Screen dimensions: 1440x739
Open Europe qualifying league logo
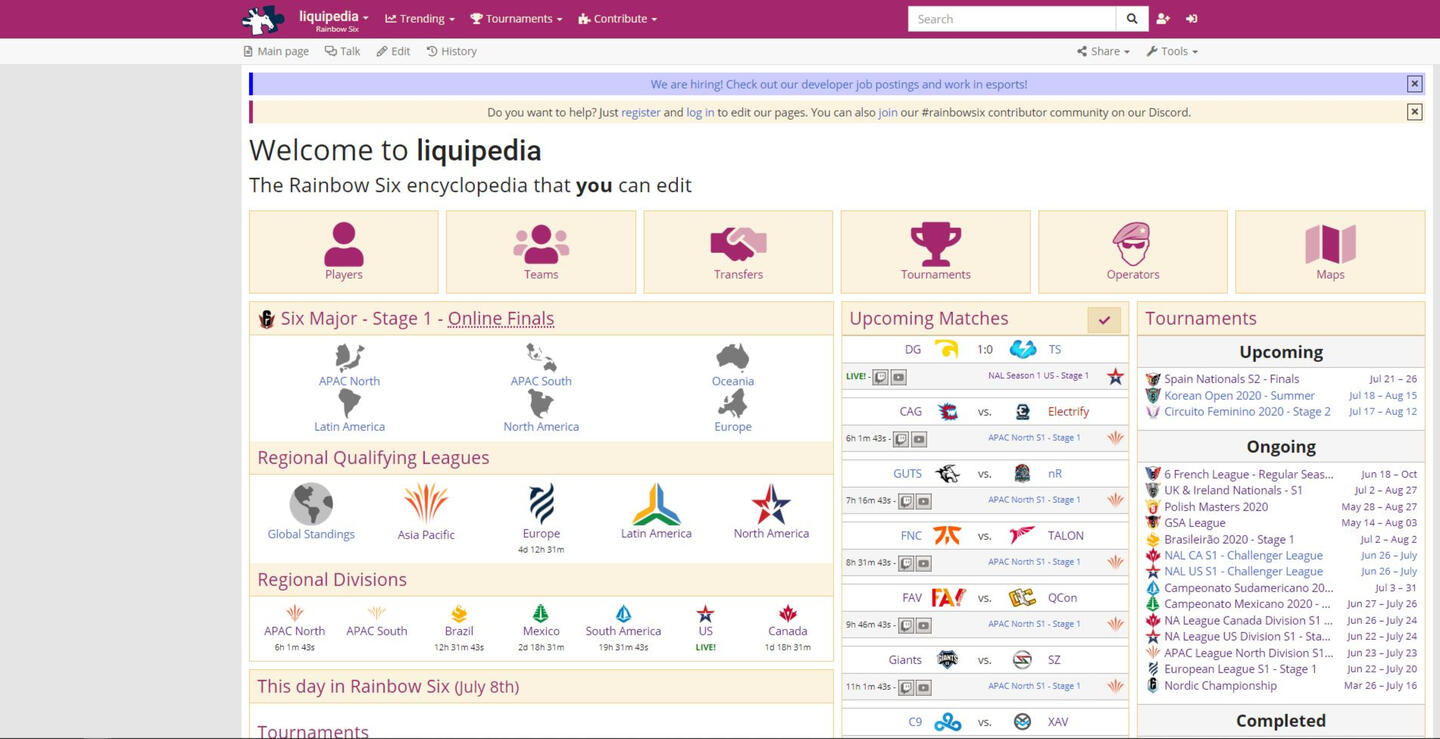point(541,504)
